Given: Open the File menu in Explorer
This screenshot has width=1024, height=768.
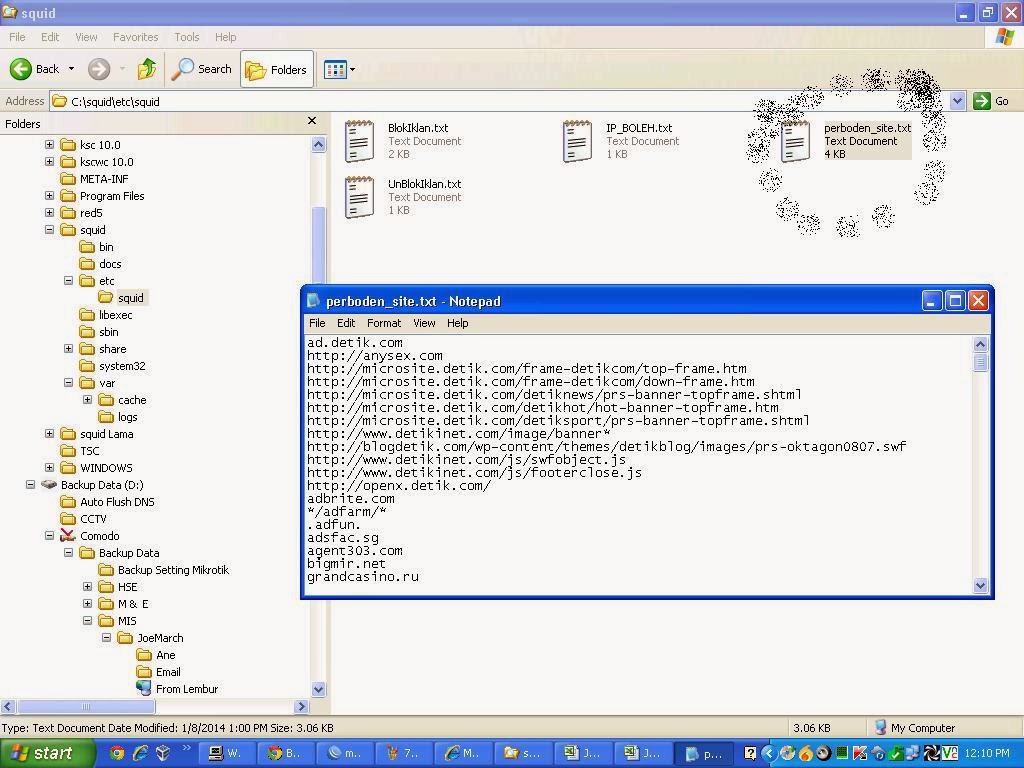Looking at the screenshot, I should (17, 37).
